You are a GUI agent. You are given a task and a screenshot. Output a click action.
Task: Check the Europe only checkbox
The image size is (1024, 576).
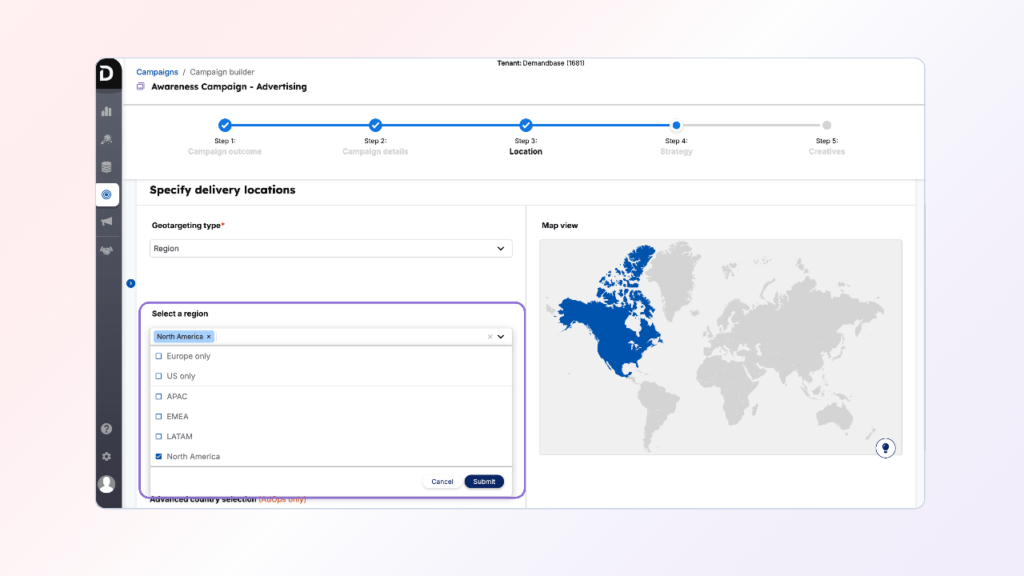coord(158,356)
